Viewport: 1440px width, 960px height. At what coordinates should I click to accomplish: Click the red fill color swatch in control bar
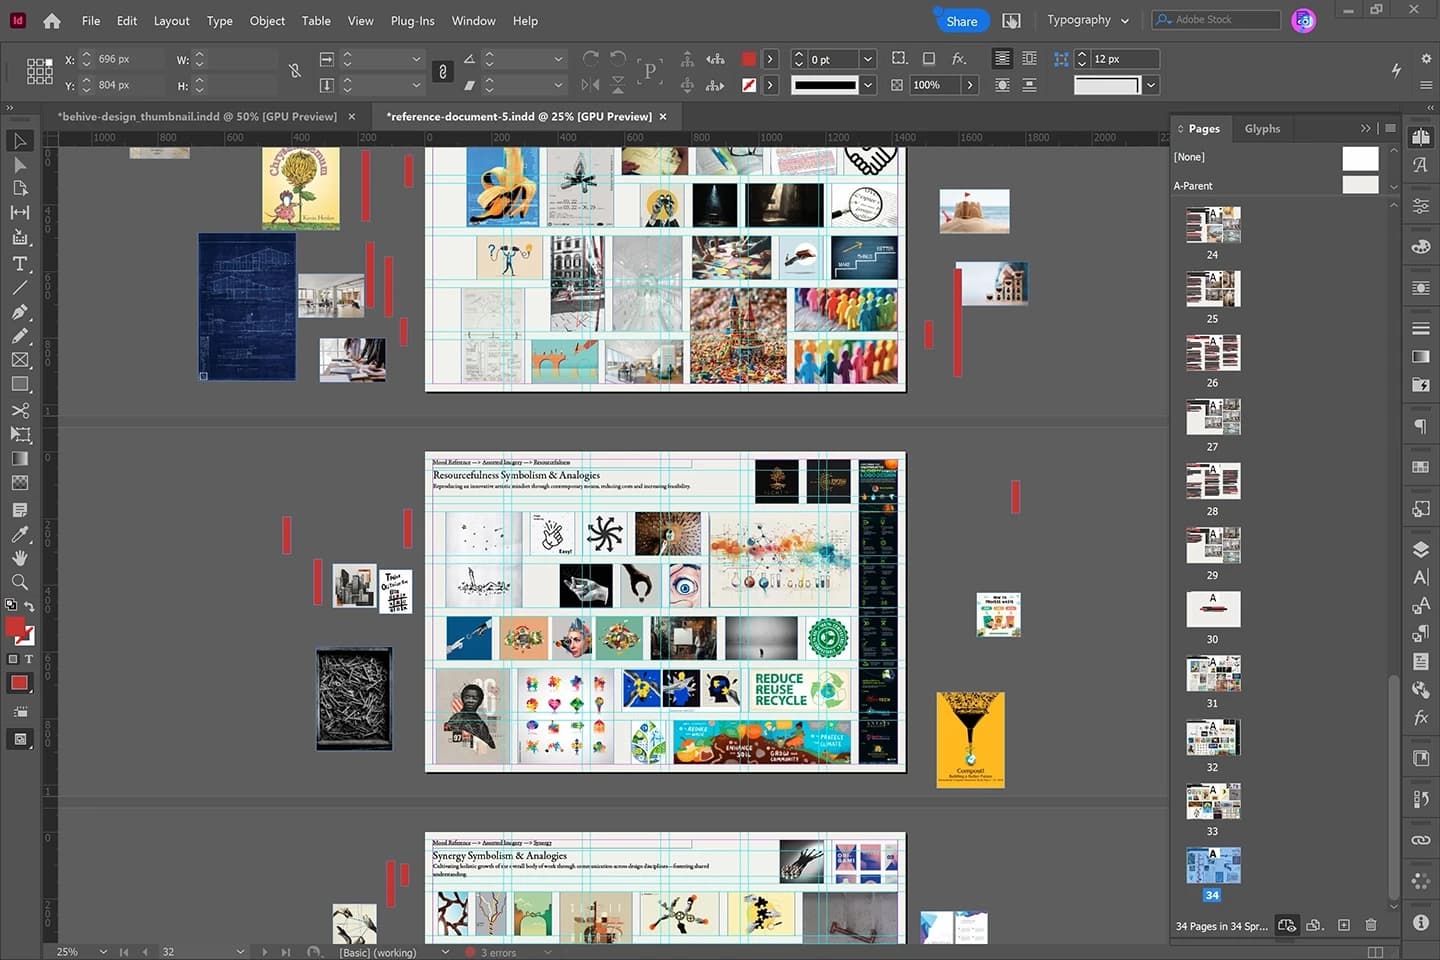point(748,59)
